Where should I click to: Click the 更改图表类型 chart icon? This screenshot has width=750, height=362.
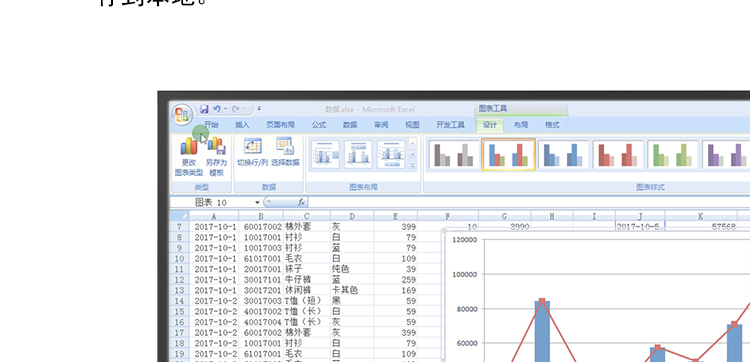188,146
